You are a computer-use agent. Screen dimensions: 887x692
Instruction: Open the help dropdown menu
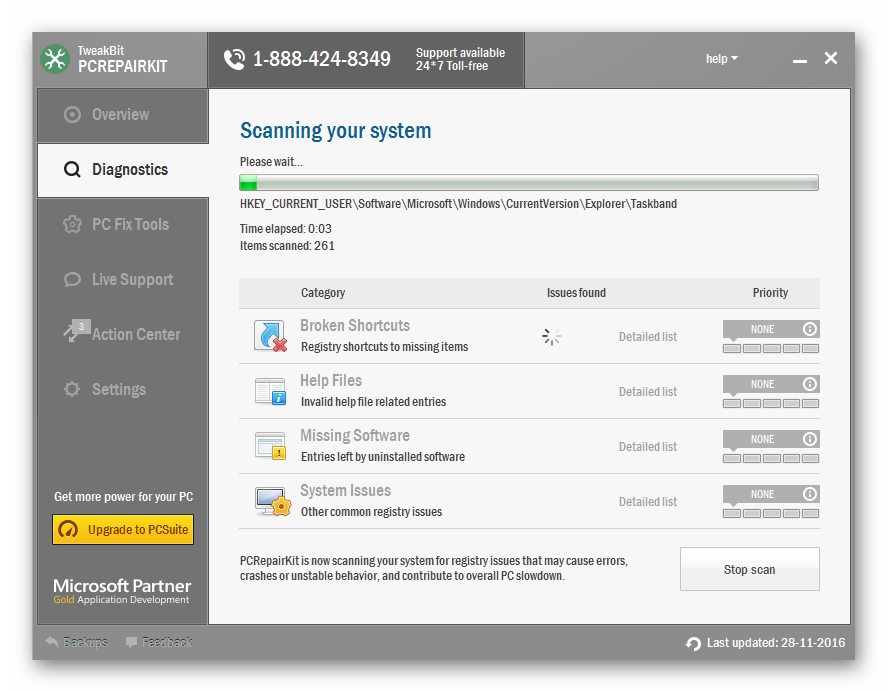coord(721,59)
